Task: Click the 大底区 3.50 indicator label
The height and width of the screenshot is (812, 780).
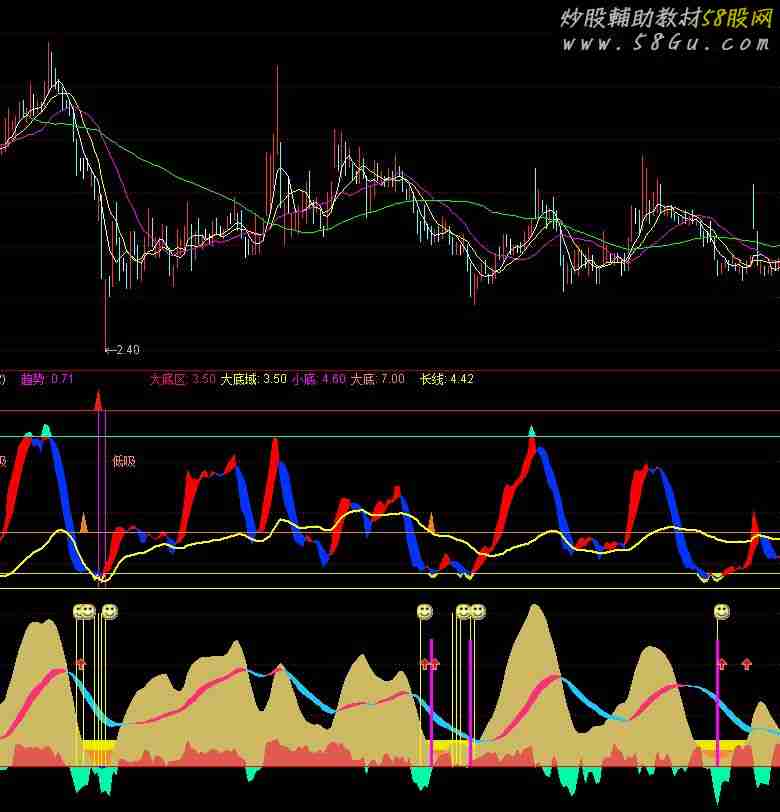Action: pos(182,379)
